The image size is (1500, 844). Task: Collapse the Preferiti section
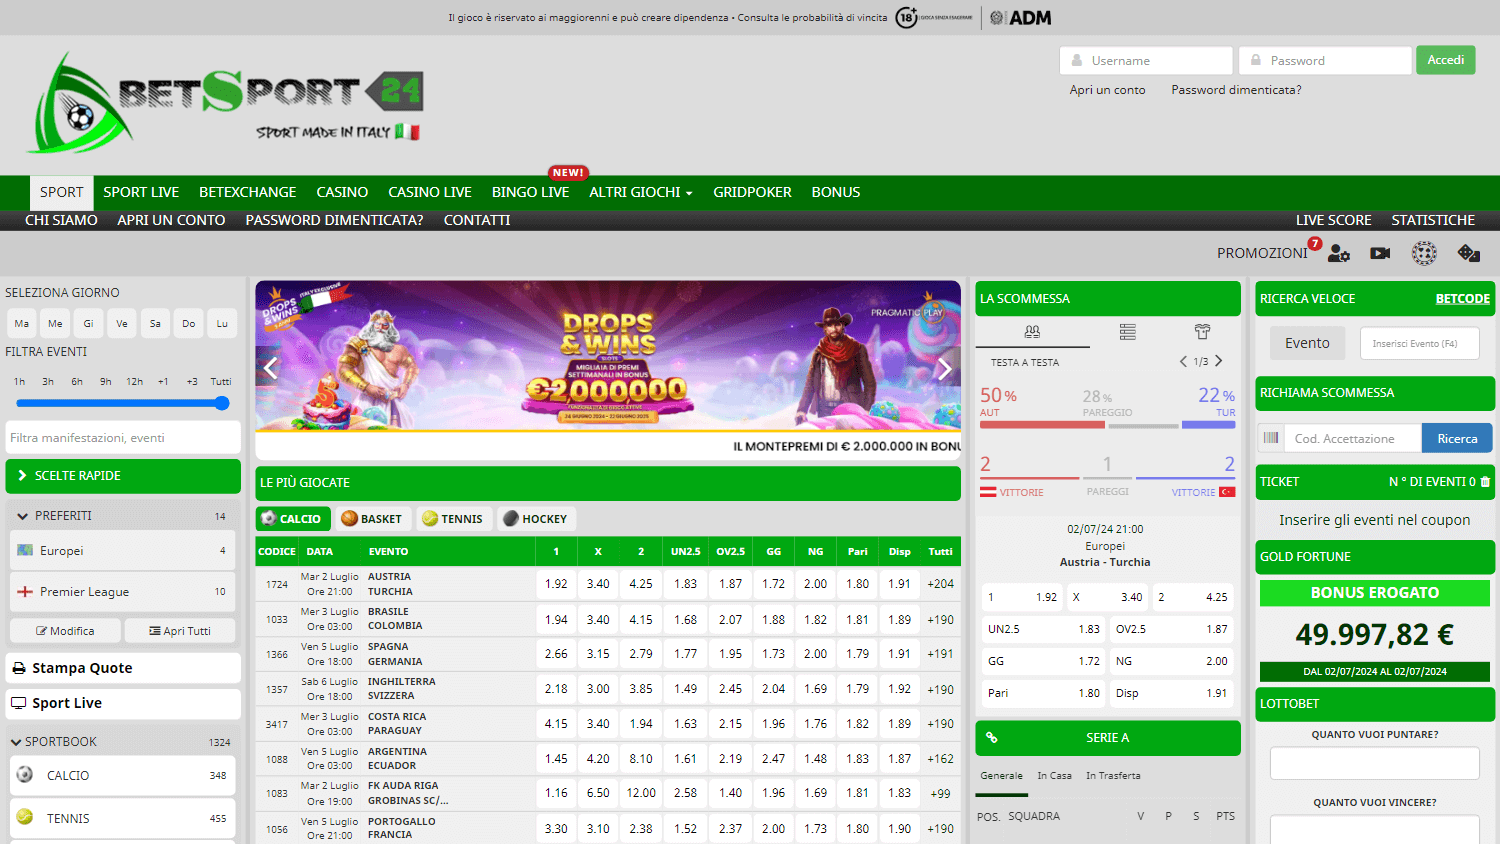pos(123,516)
